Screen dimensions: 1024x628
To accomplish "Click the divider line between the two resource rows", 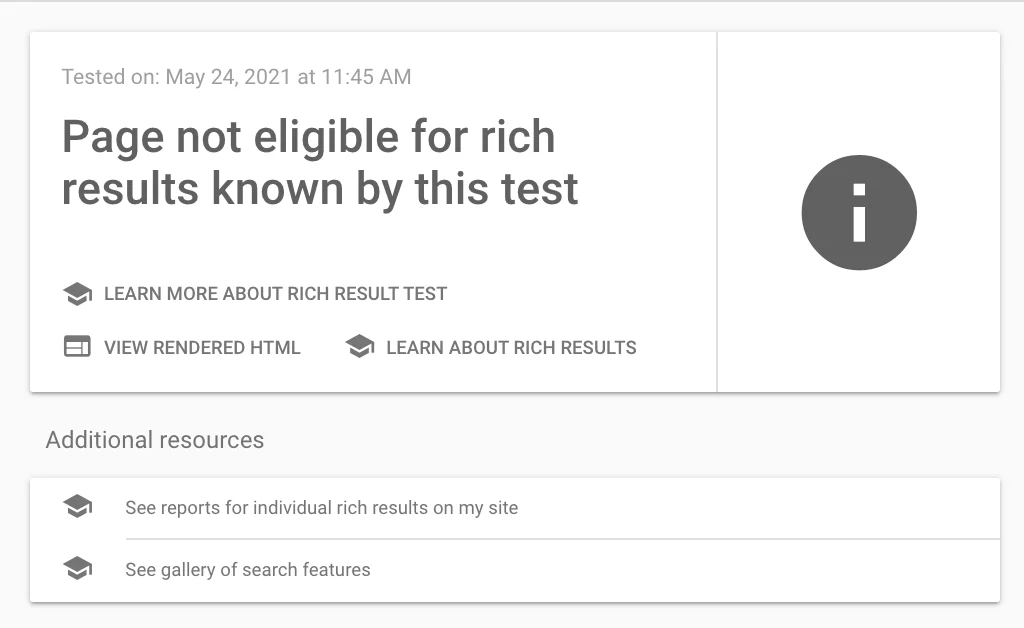I will point(562,539).
